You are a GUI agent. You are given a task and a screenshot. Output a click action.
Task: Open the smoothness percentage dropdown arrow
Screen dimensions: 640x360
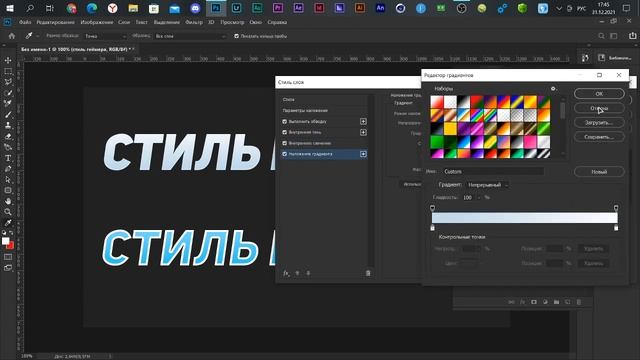(479, 198)
